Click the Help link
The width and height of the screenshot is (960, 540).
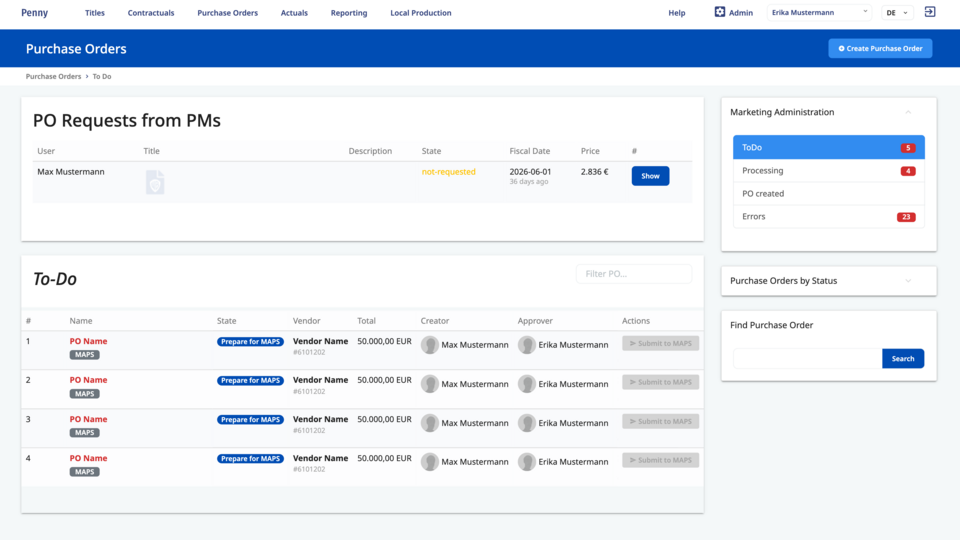coord(677,13)
